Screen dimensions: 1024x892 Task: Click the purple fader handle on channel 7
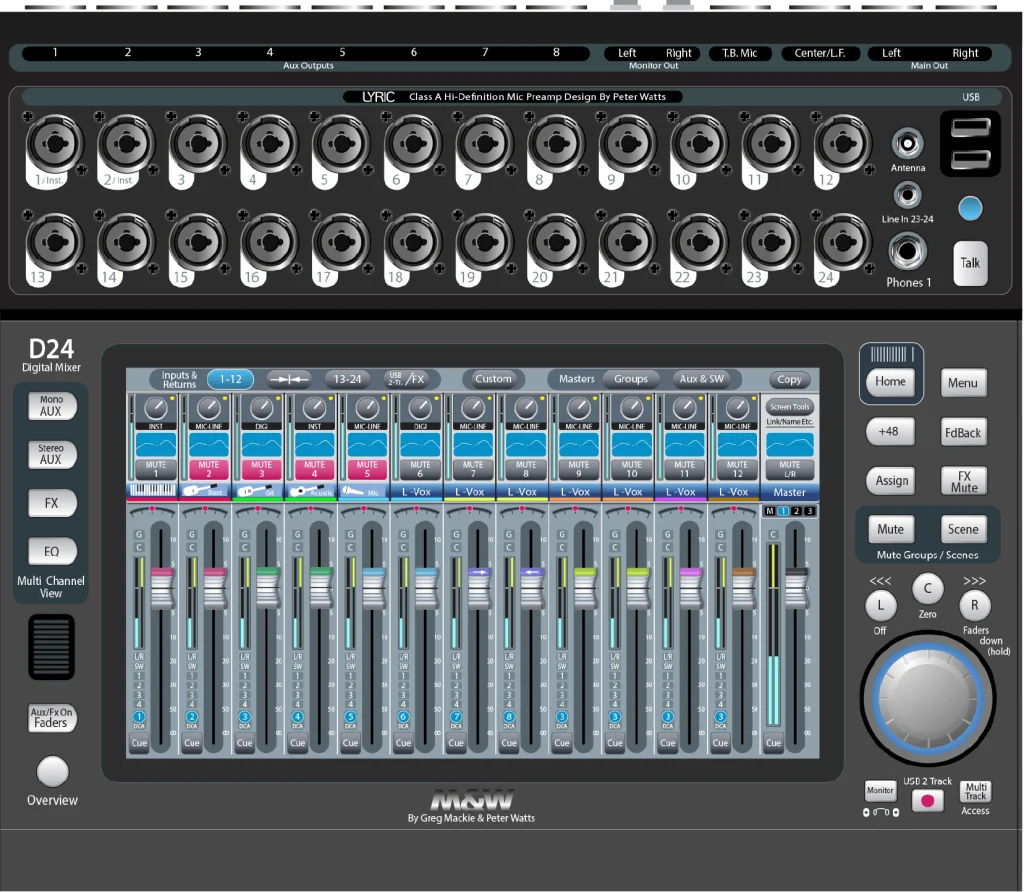click(479, 587)
